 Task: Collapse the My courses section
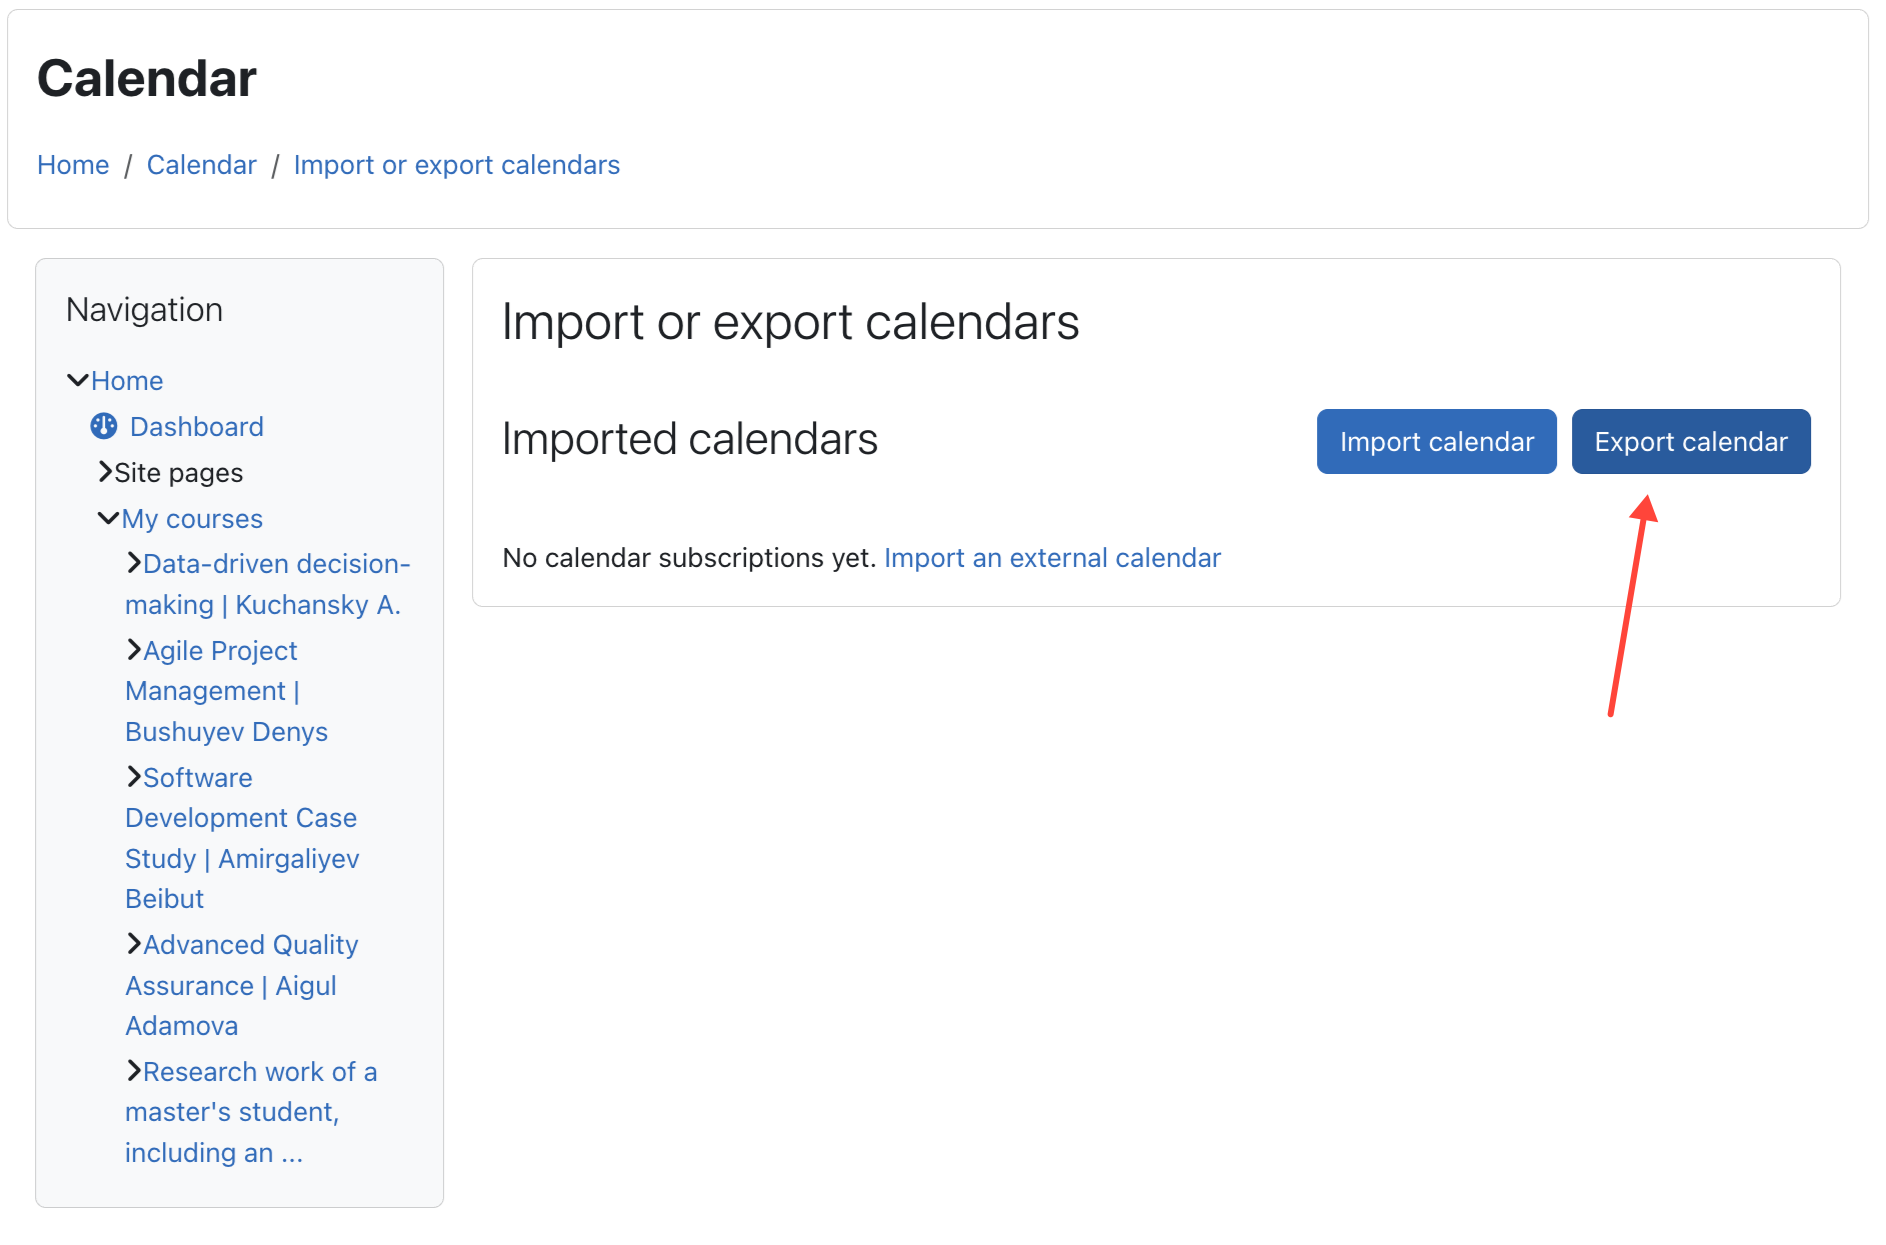pyautogui.click(x=109, y=517)
